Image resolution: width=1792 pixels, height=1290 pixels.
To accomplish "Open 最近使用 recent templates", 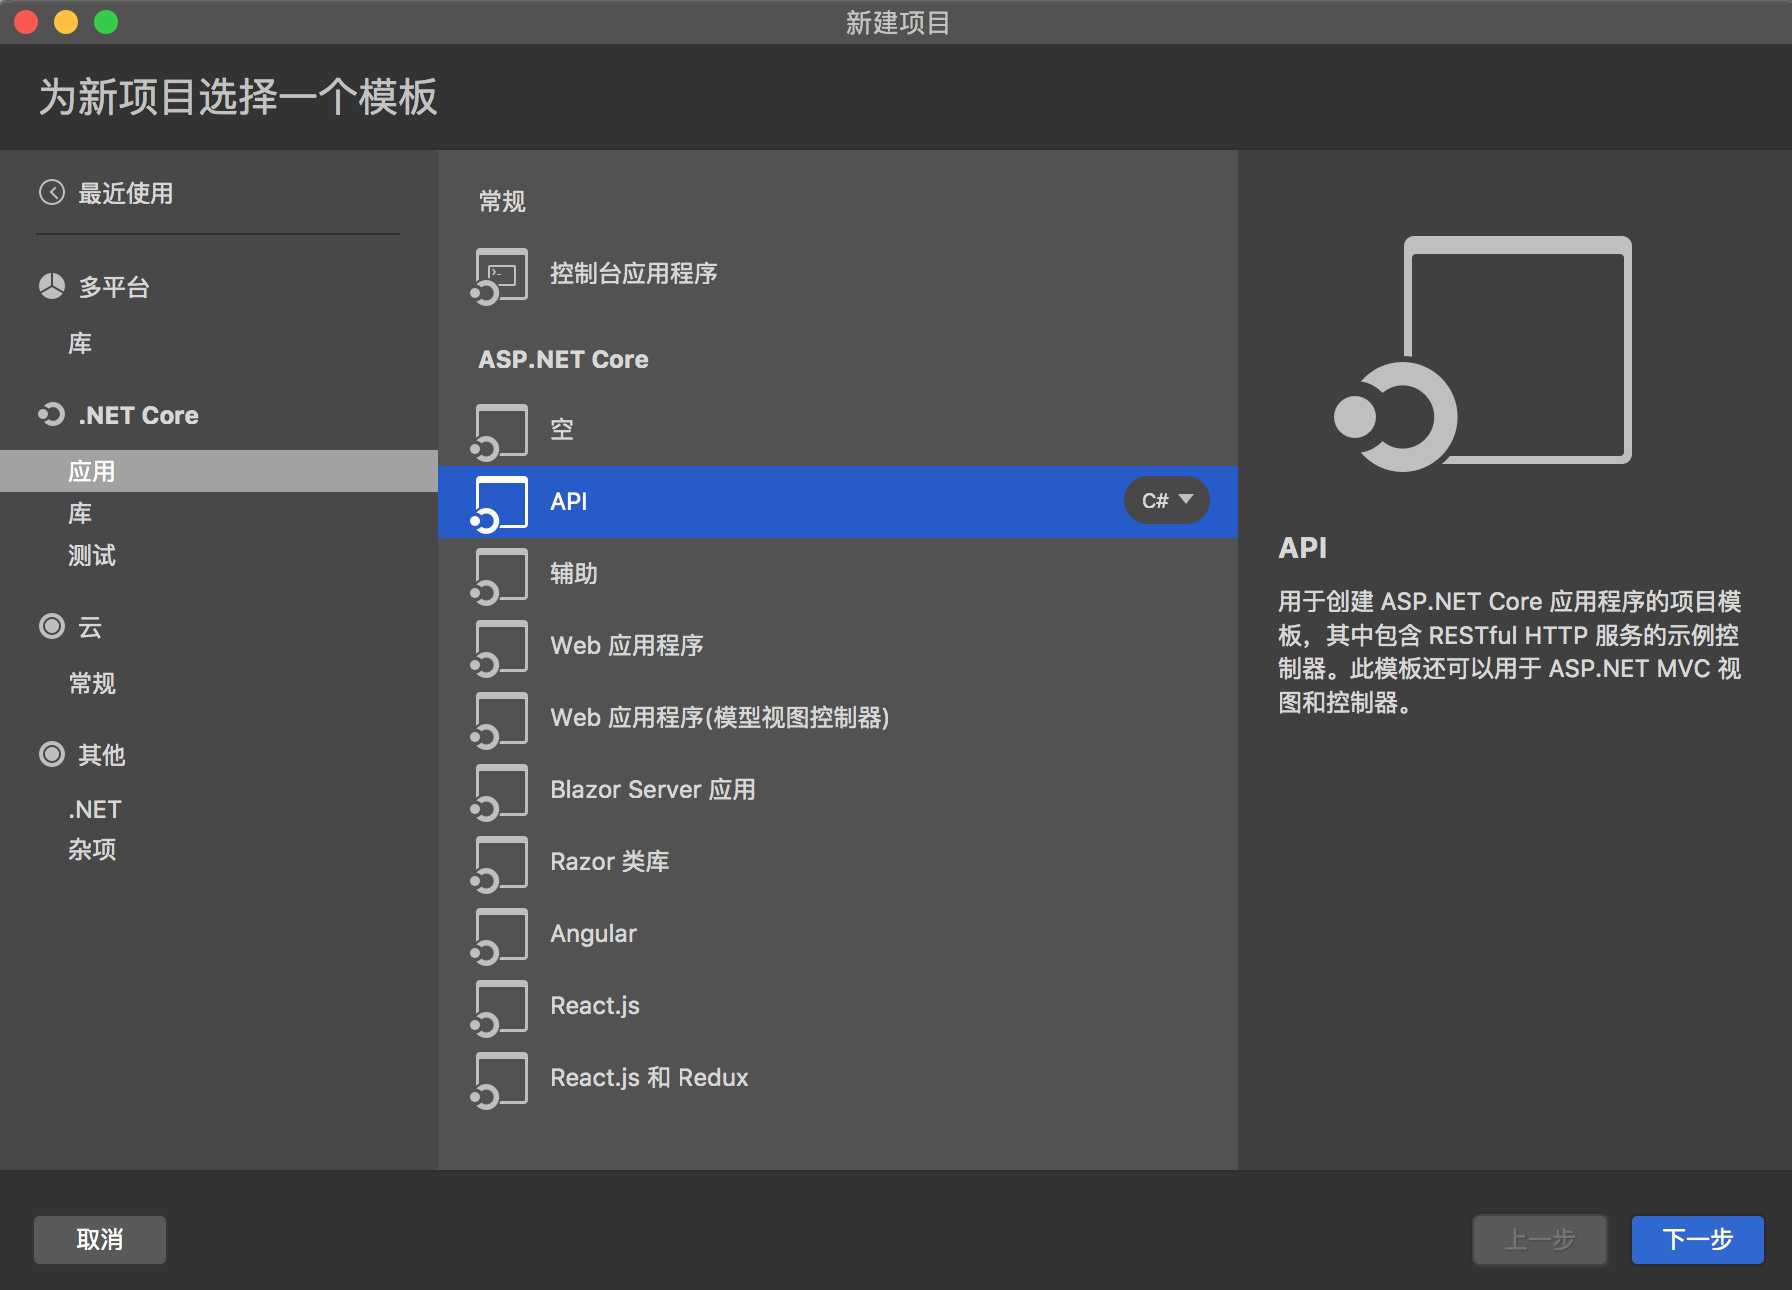I will (125, 193).
